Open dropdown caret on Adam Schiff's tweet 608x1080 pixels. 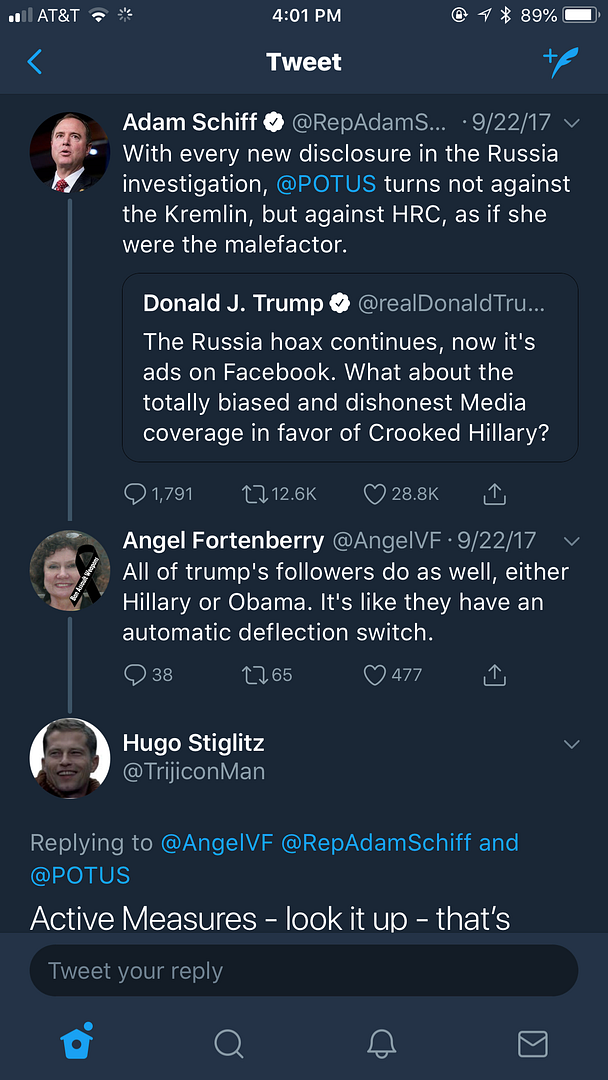[x=572, y=123]
